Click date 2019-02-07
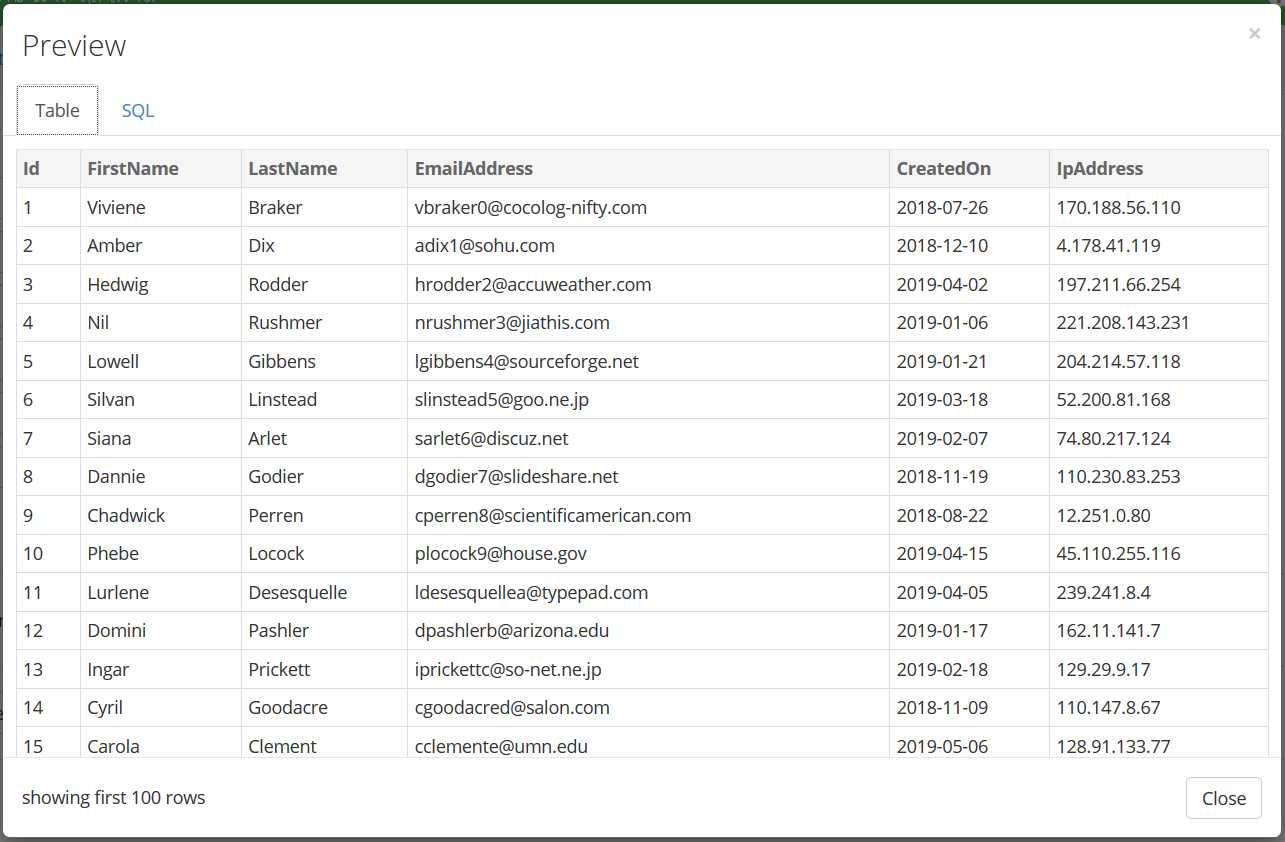Image resolution: width=1285 pixels, height=842 pixels. (942, 439)
